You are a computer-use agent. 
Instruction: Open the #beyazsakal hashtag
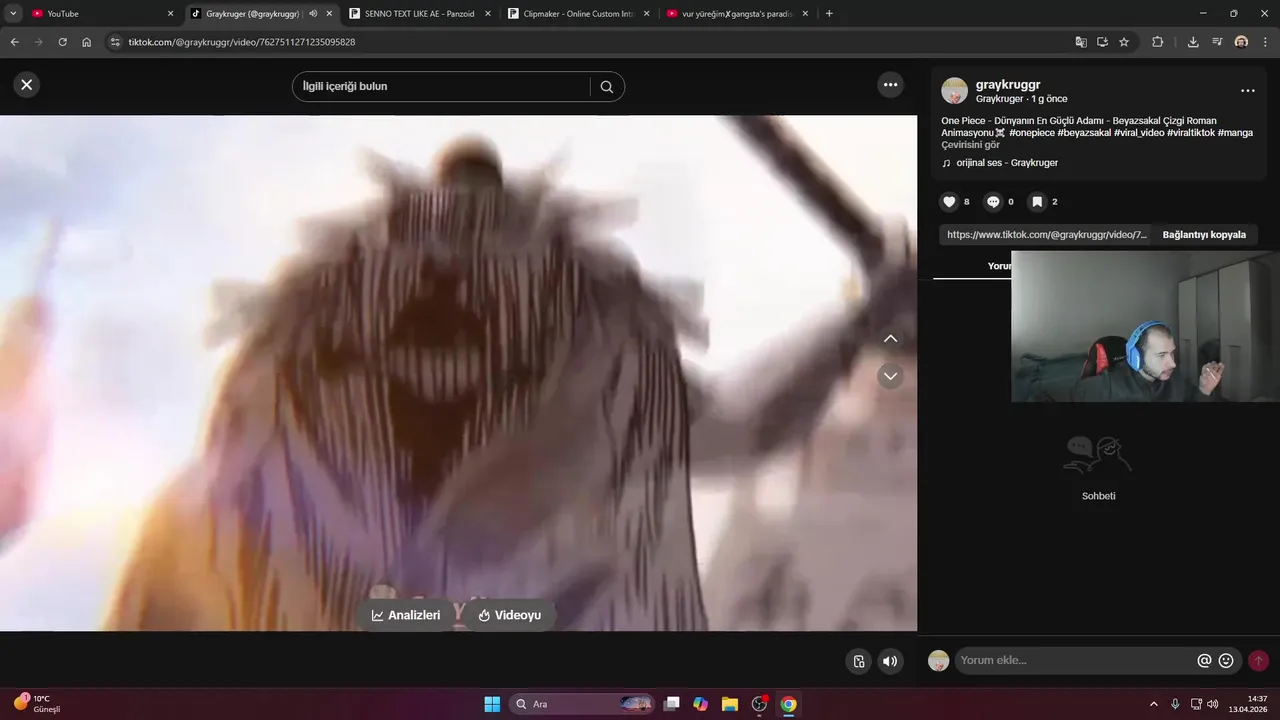pyautogui.click(x=1084, y=133)
